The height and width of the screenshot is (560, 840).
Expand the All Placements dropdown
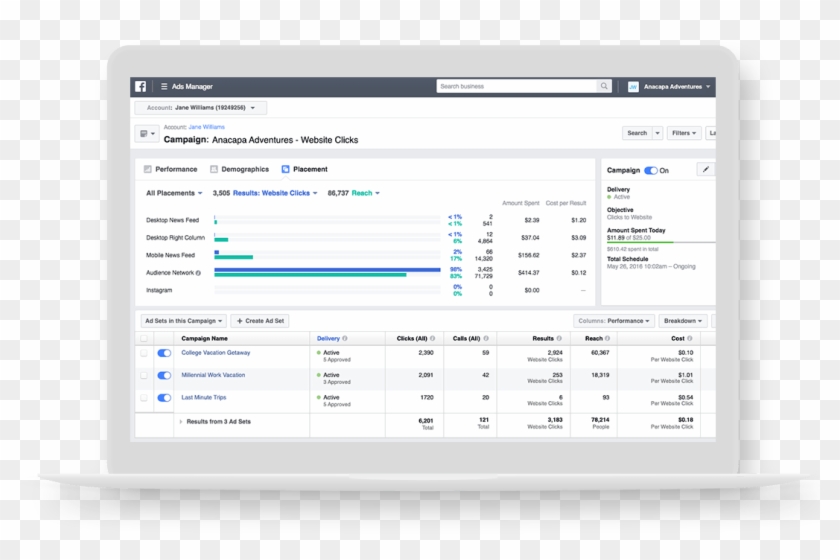(174, 193)
